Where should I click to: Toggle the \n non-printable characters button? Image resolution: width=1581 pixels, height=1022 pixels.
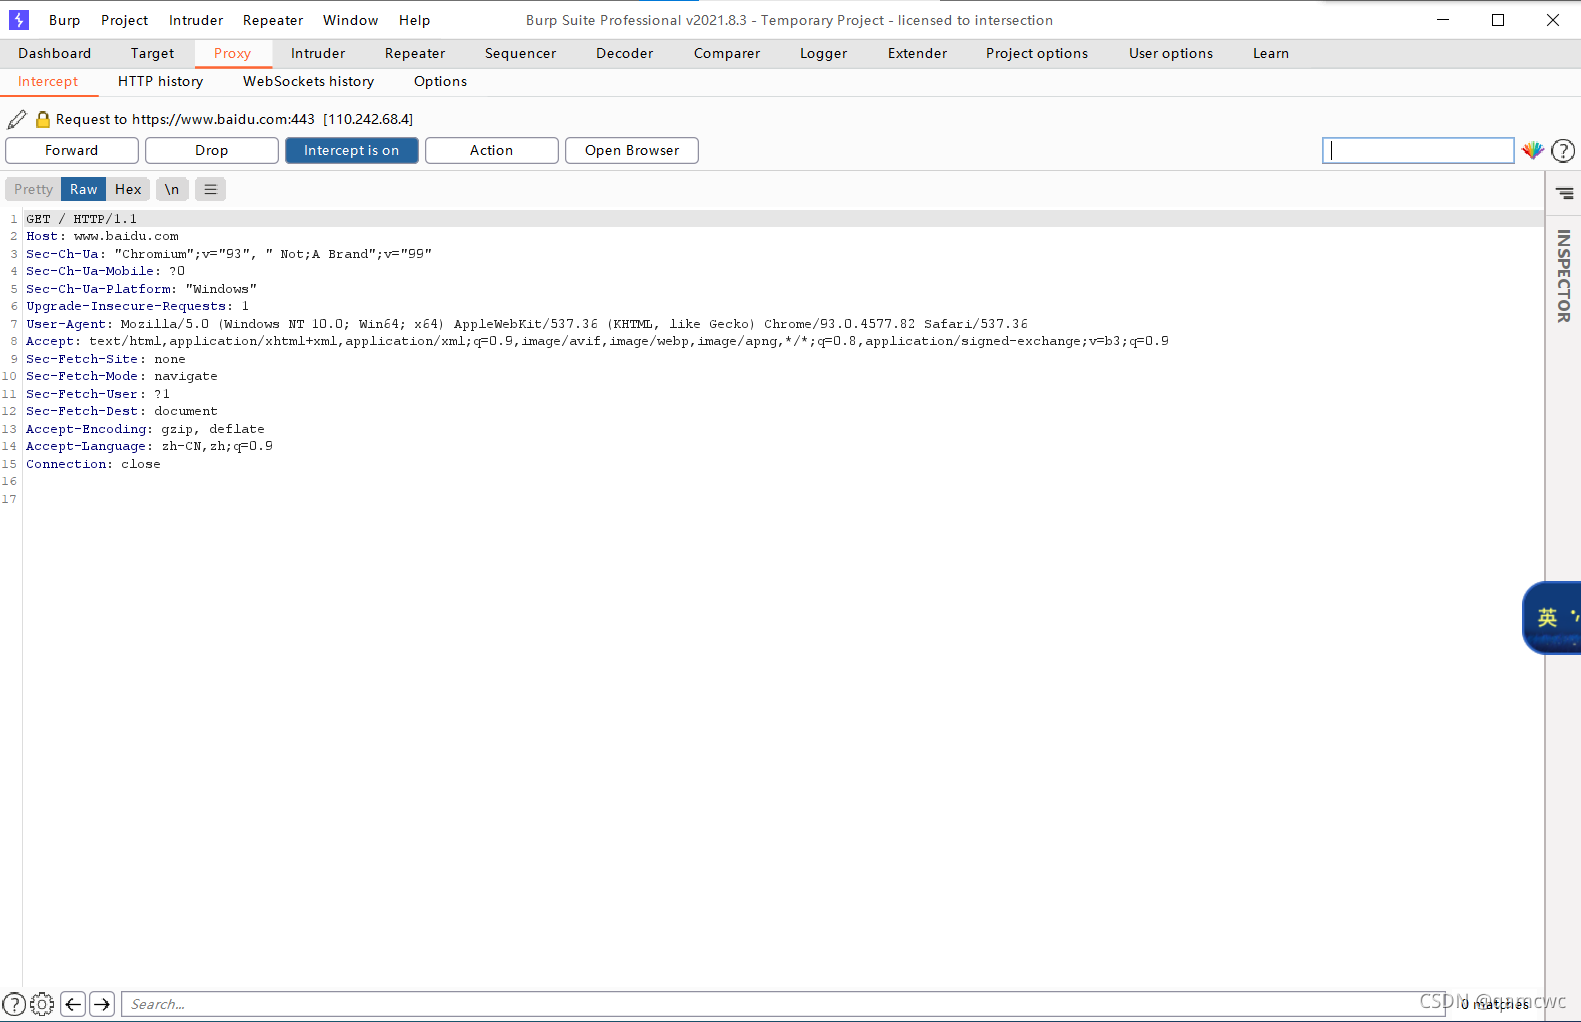pos(172,189)
